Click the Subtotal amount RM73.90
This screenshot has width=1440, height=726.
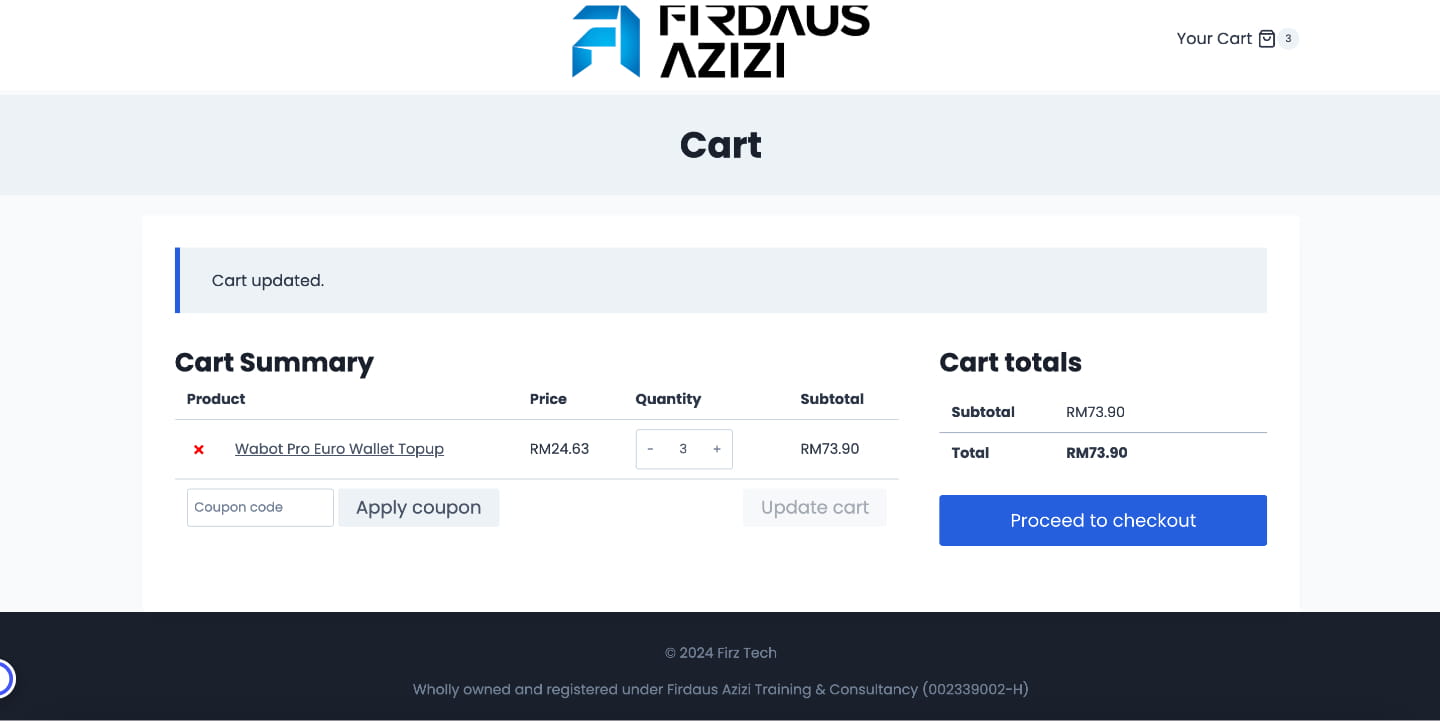coord(1097,411)
